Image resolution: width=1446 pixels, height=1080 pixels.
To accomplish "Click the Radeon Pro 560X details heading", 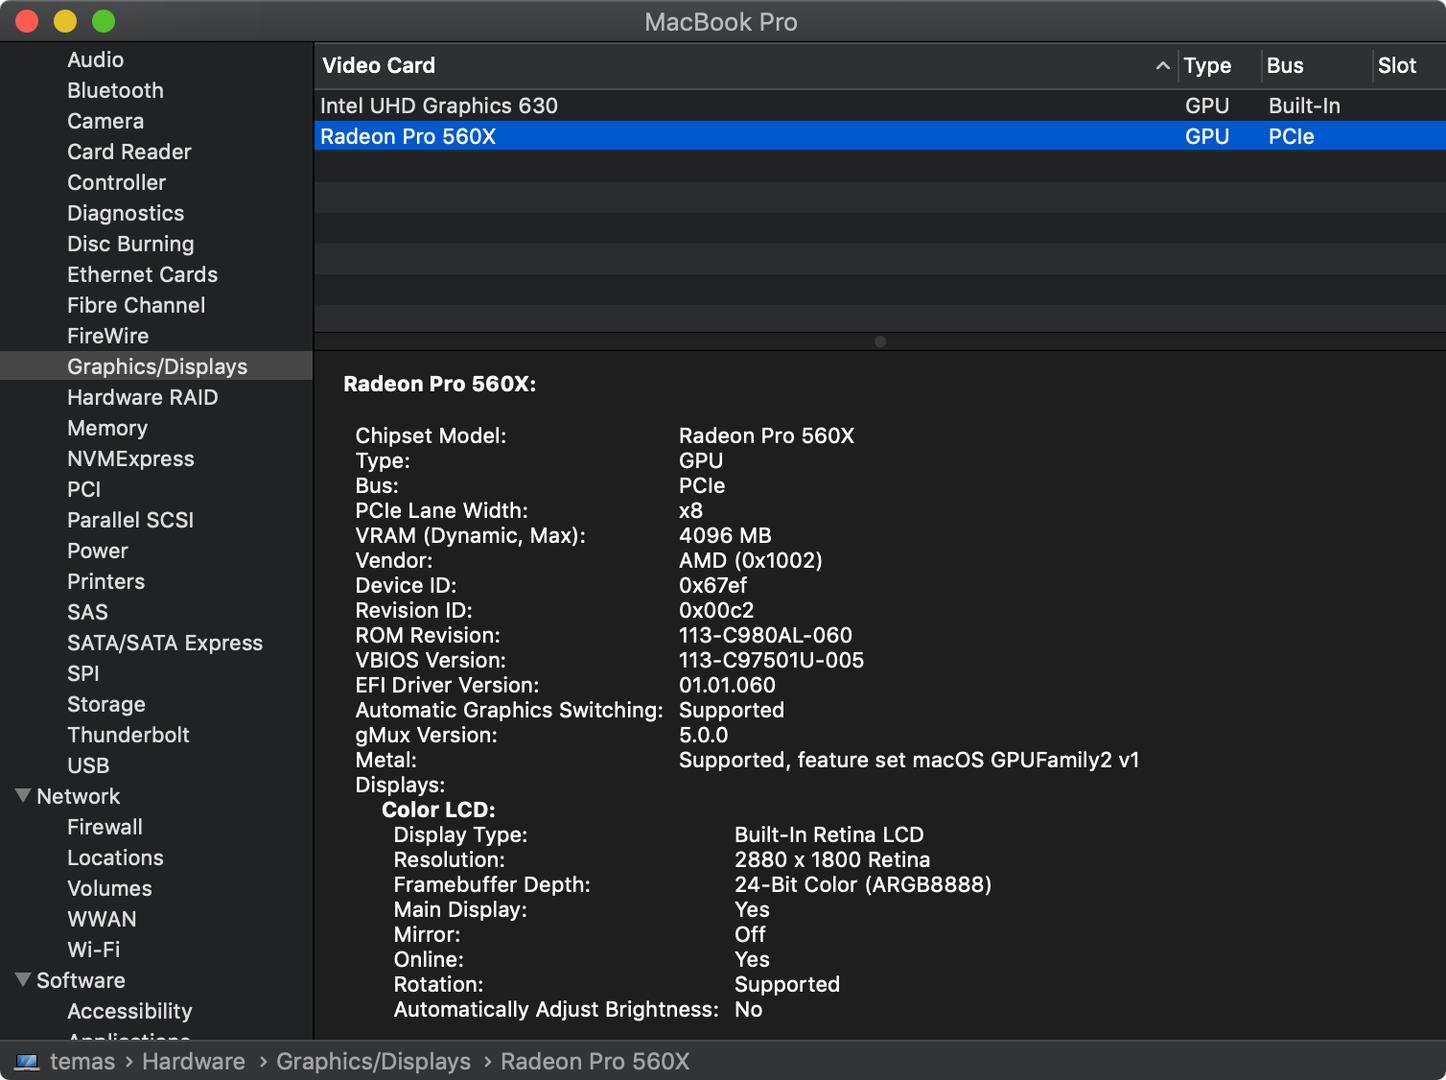I will pyautogui.click(x=440, y=385).
